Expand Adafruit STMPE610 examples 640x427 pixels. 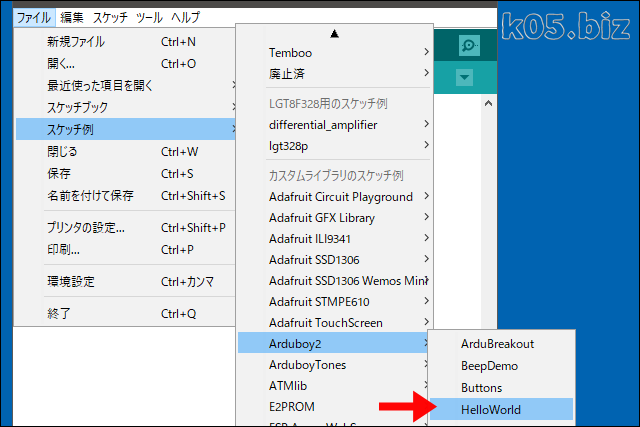point(335,302)
